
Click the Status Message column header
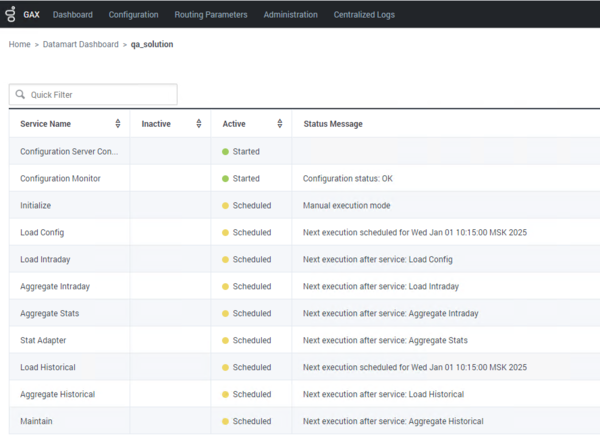coord(333,124)
